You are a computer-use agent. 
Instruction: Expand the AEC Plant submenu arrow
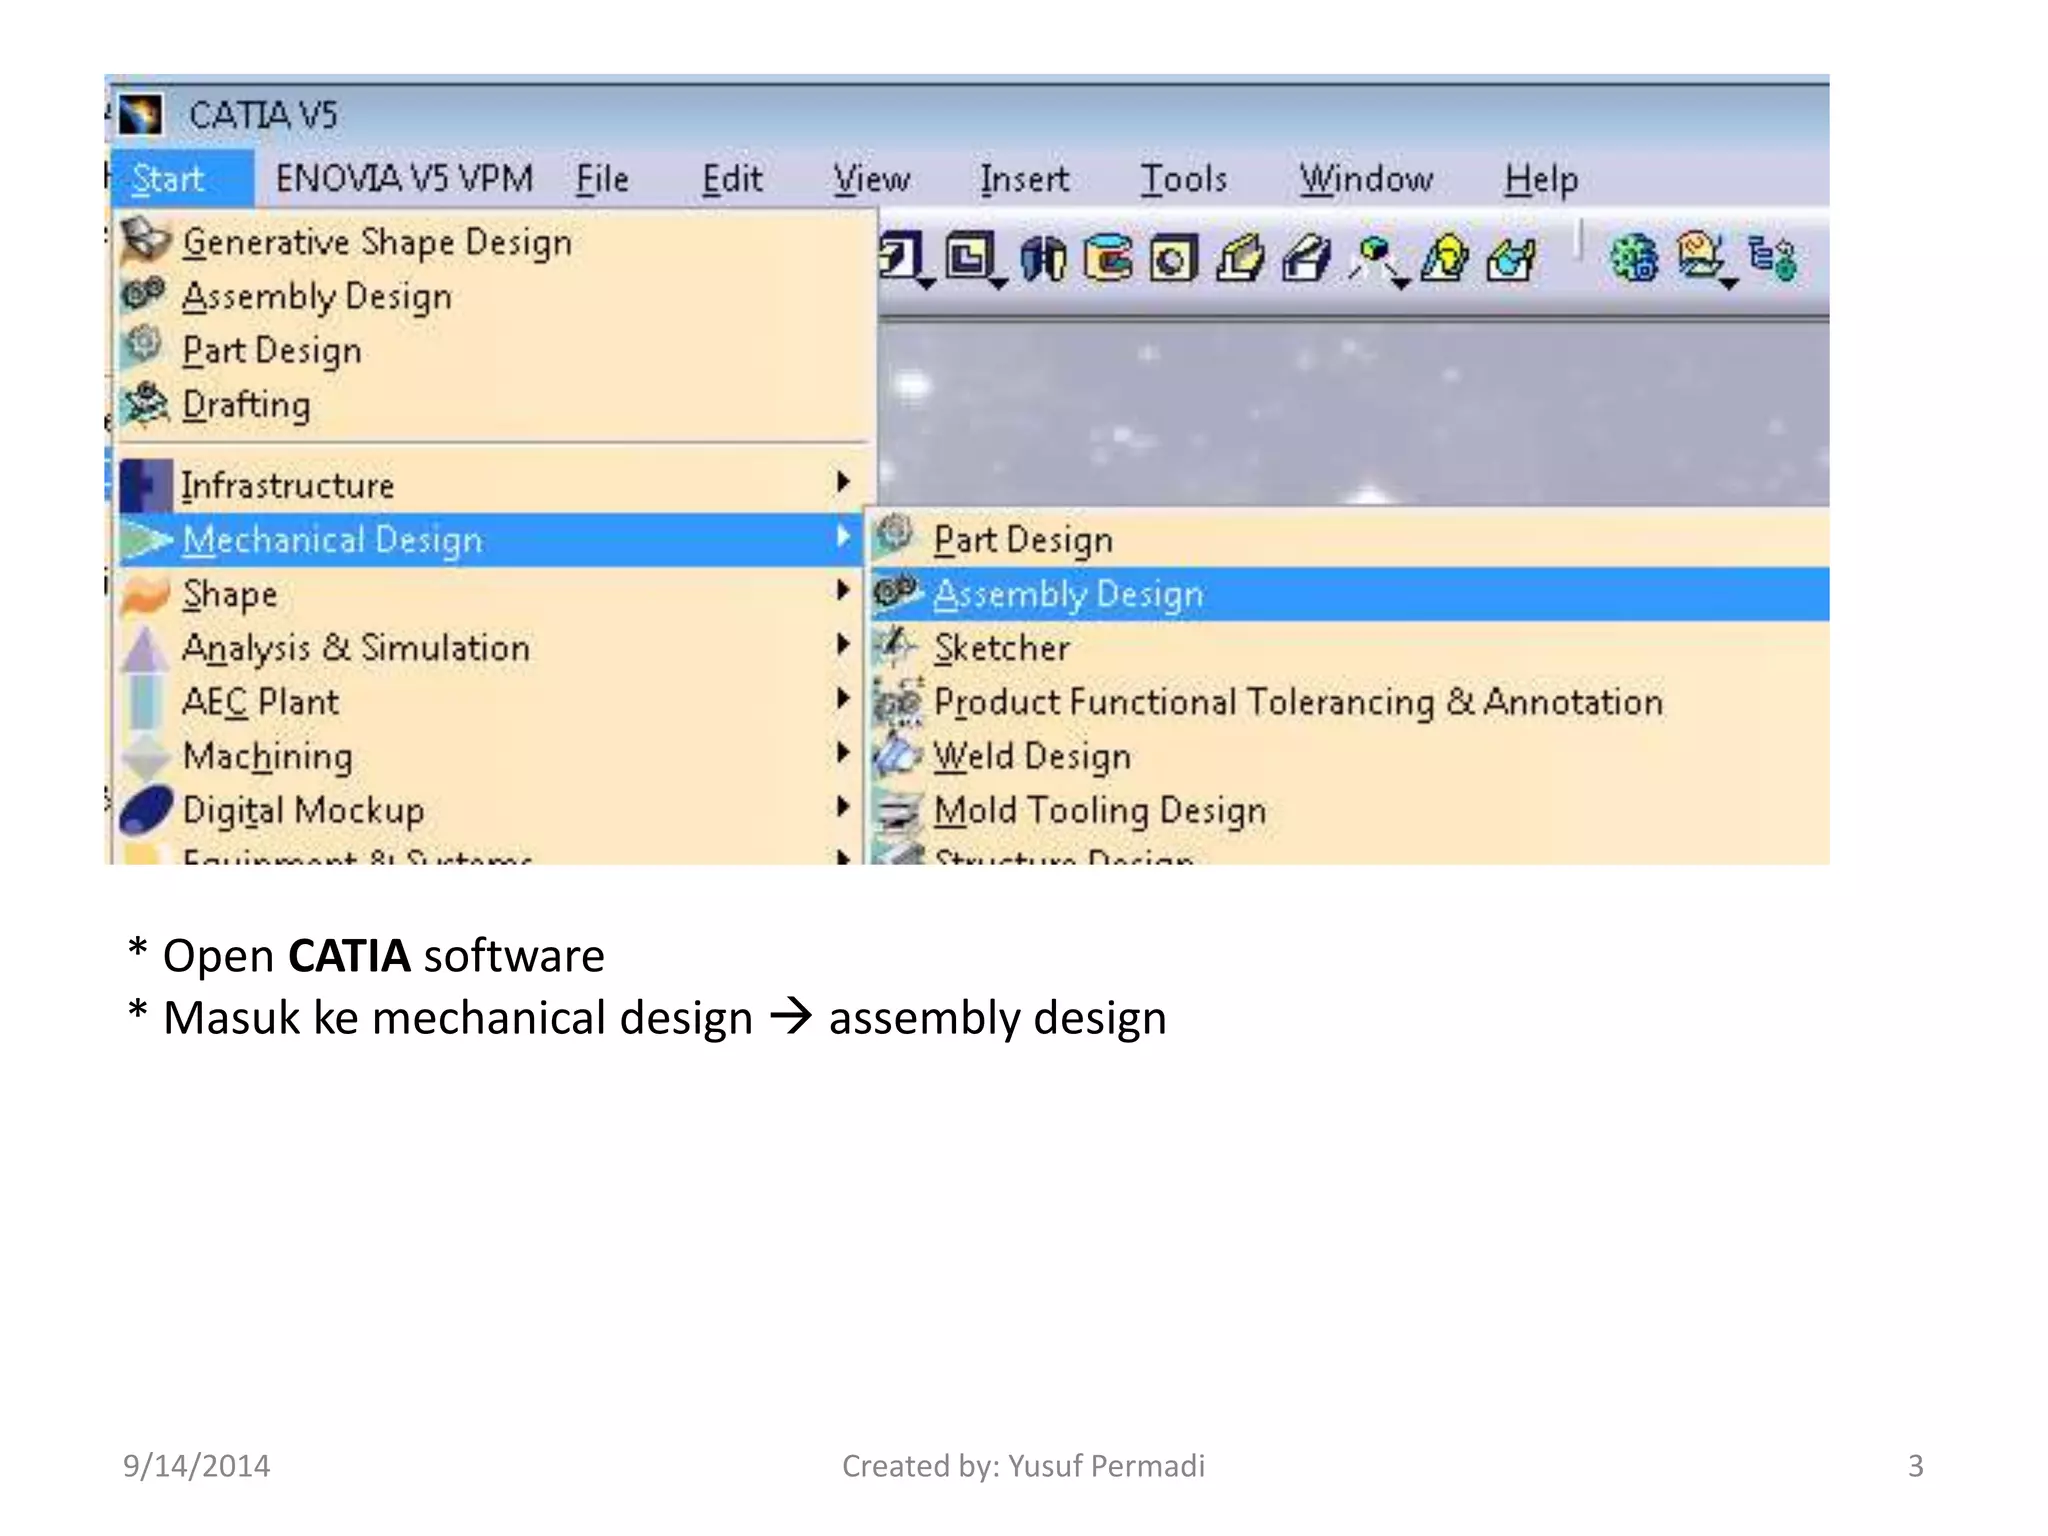click(843, 699)
